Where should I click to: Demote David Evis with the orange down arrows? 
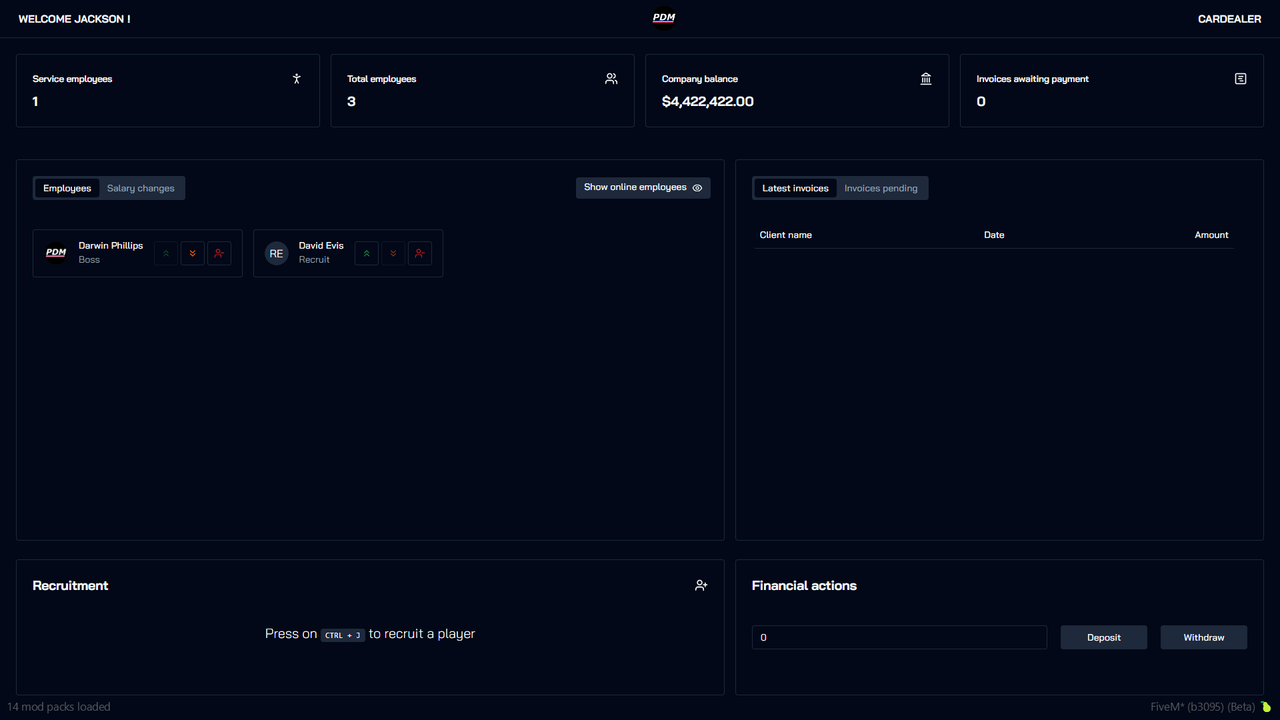393,253
